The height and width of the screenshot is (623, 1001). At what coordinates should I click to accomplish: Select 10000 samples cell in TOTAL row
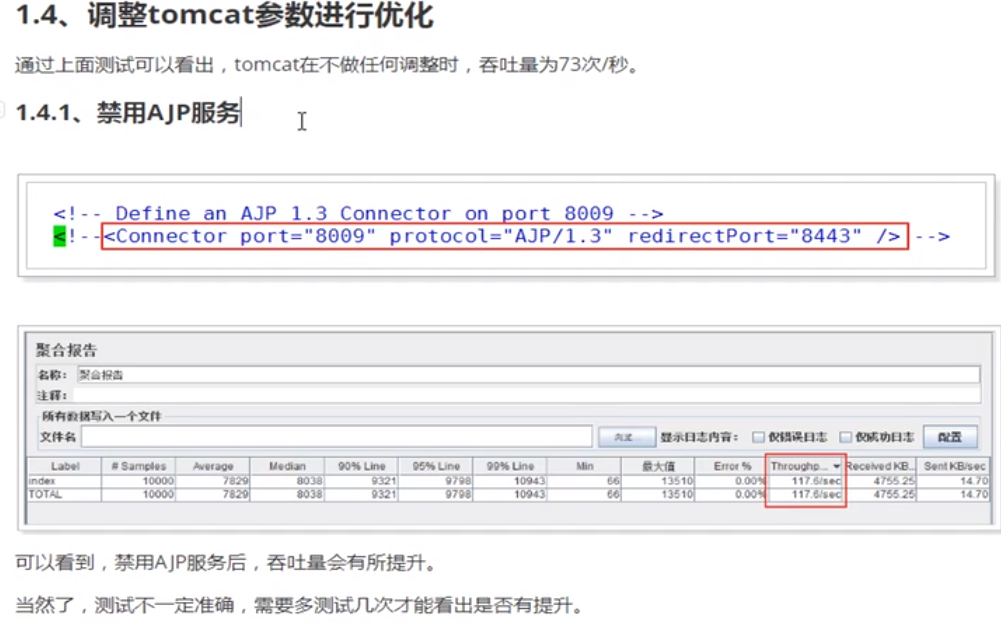[139, 494]
